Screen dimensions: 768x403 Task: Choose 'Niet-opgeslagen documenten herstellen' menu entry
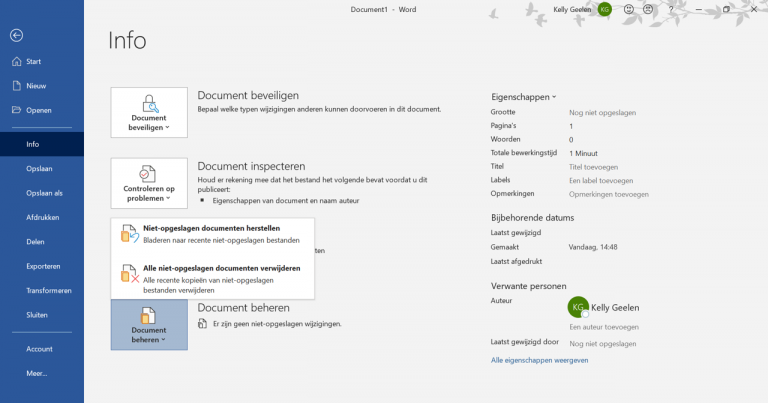[x=213, y=234]
